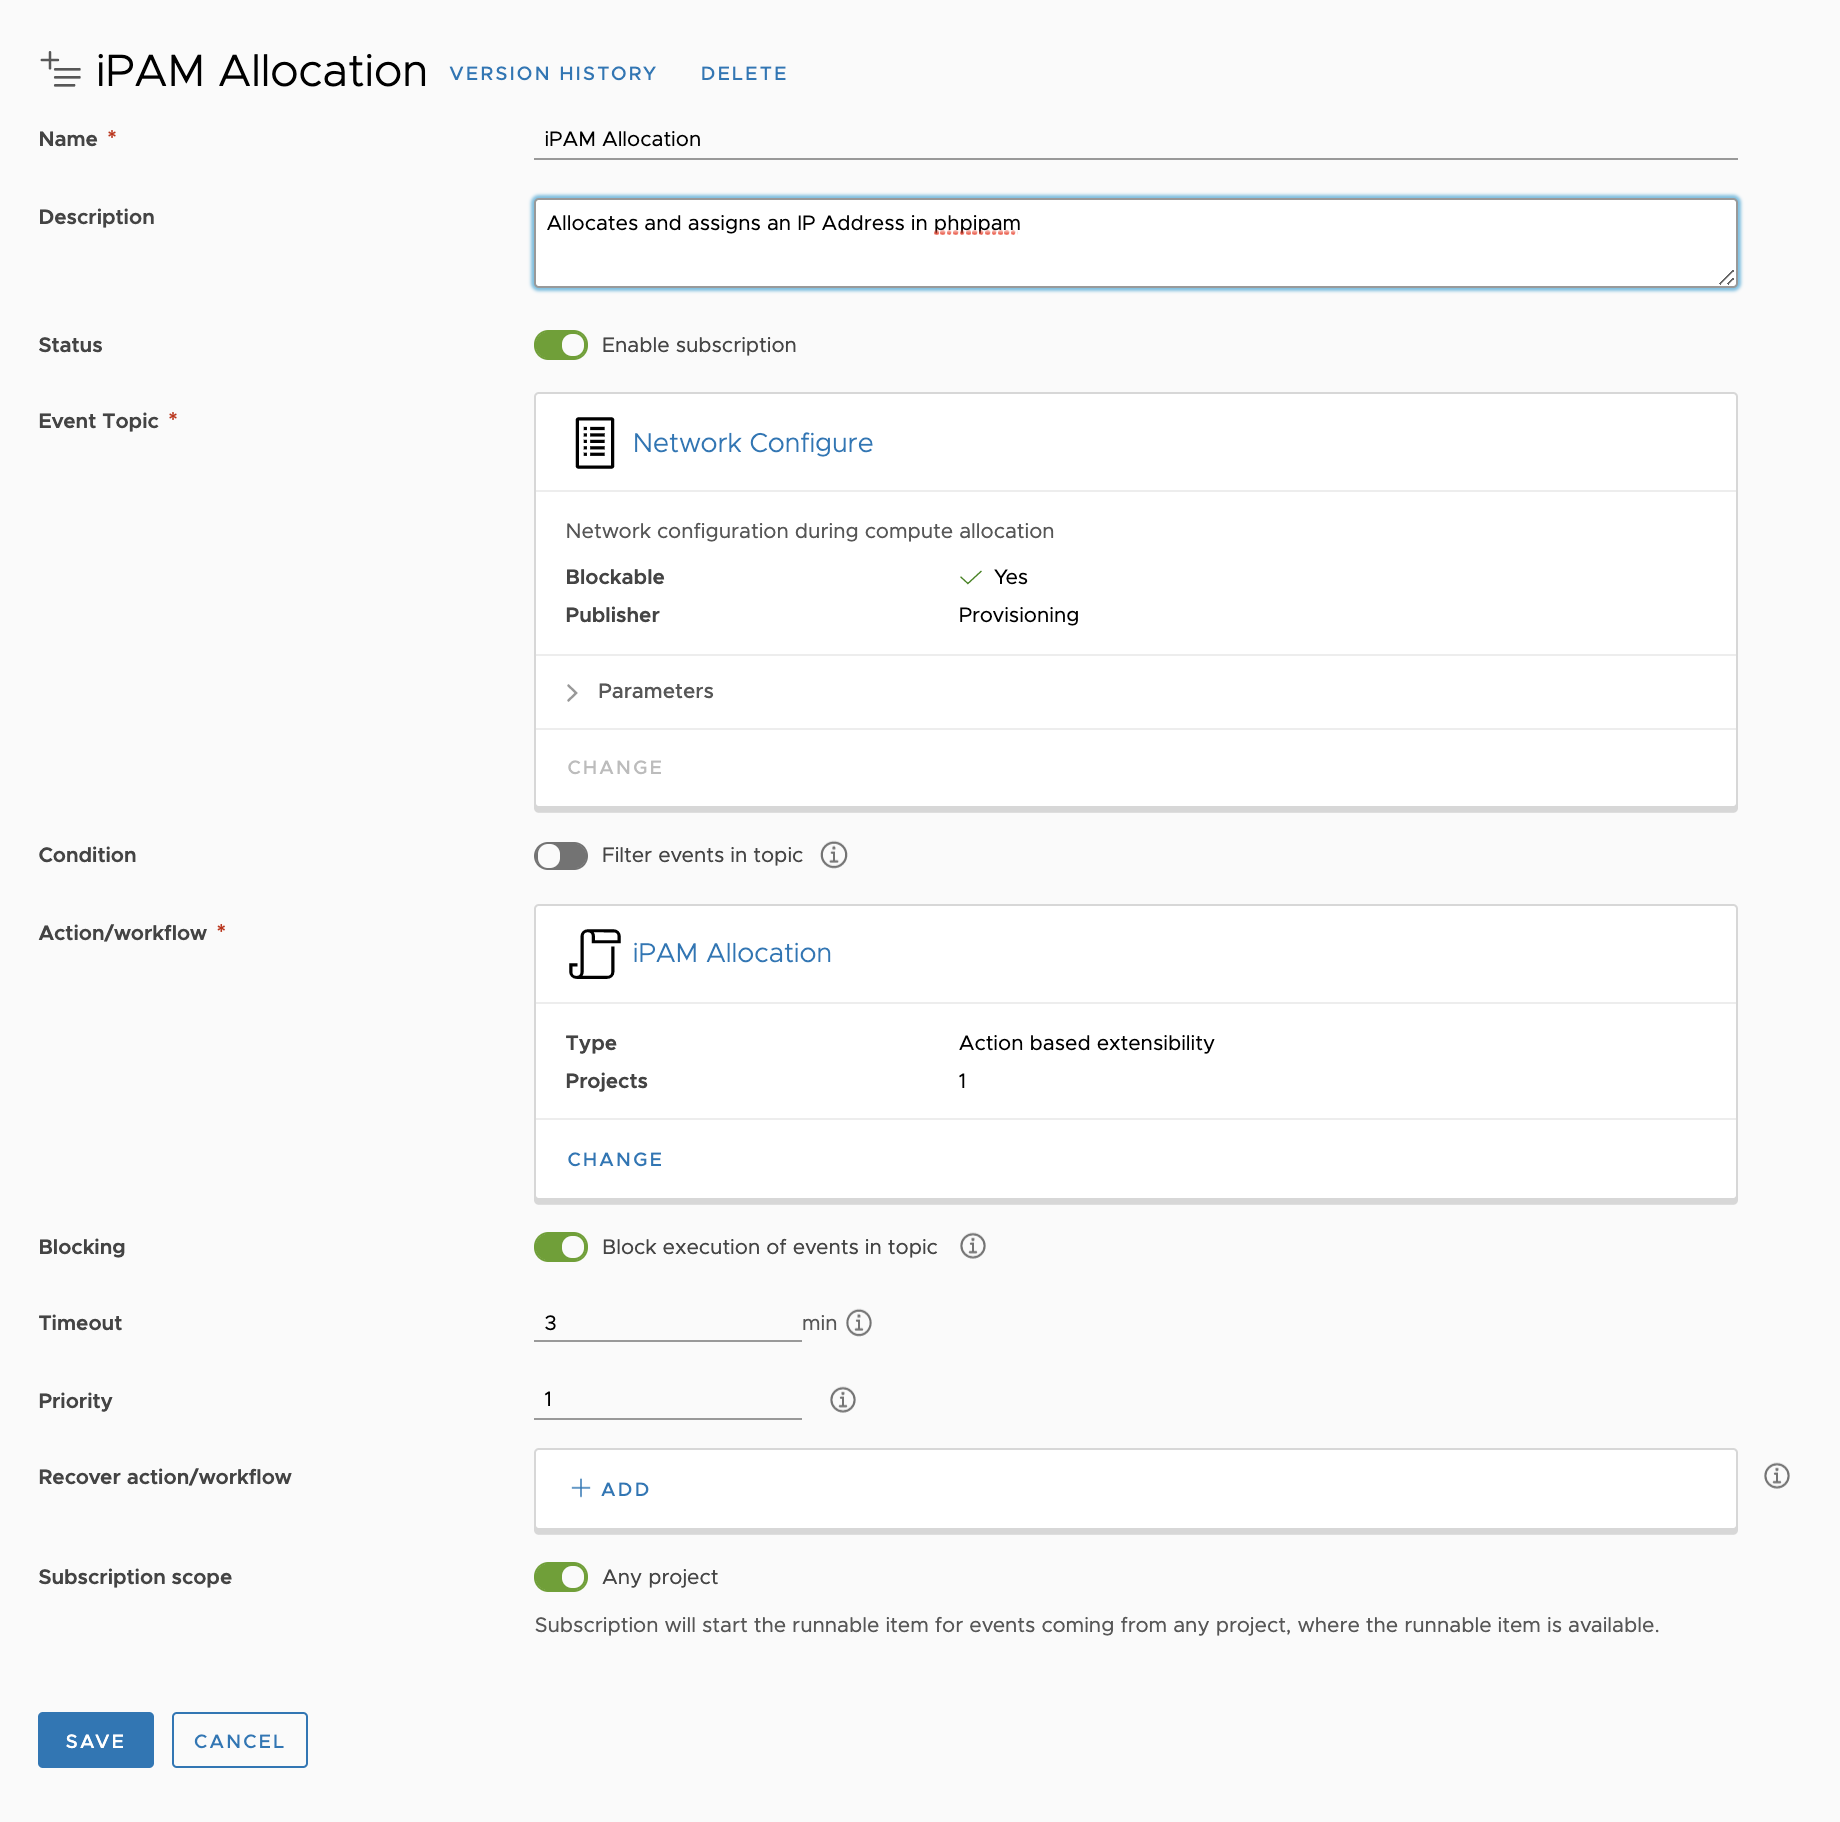This screenshot has height=1822, width=1840.
Task: Turn on Filter events in topic
Action: [561, 855]
